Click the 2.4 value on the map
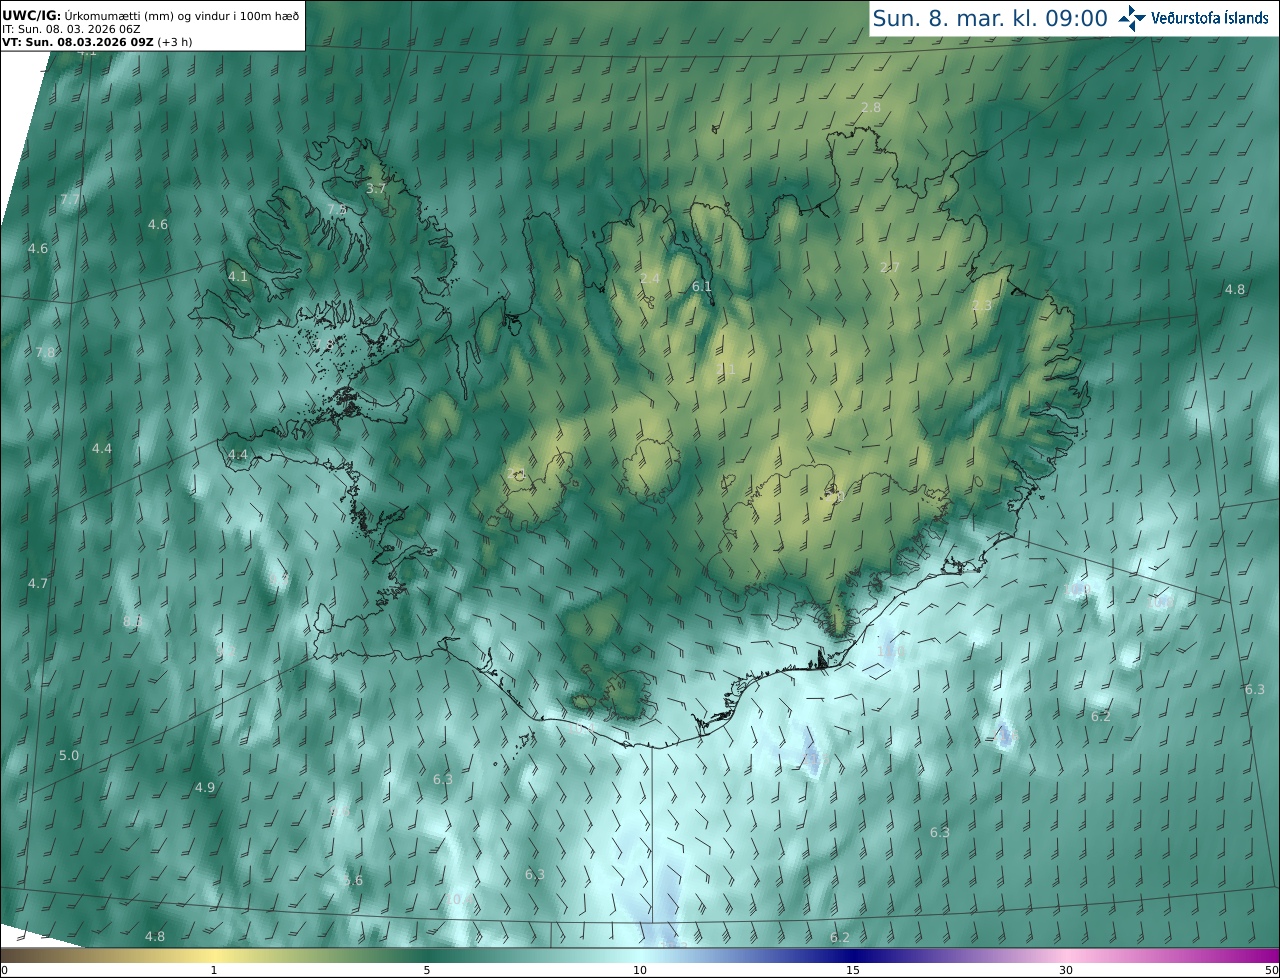The height and width of the screenshot is (978, 1280). pos(650,277)
